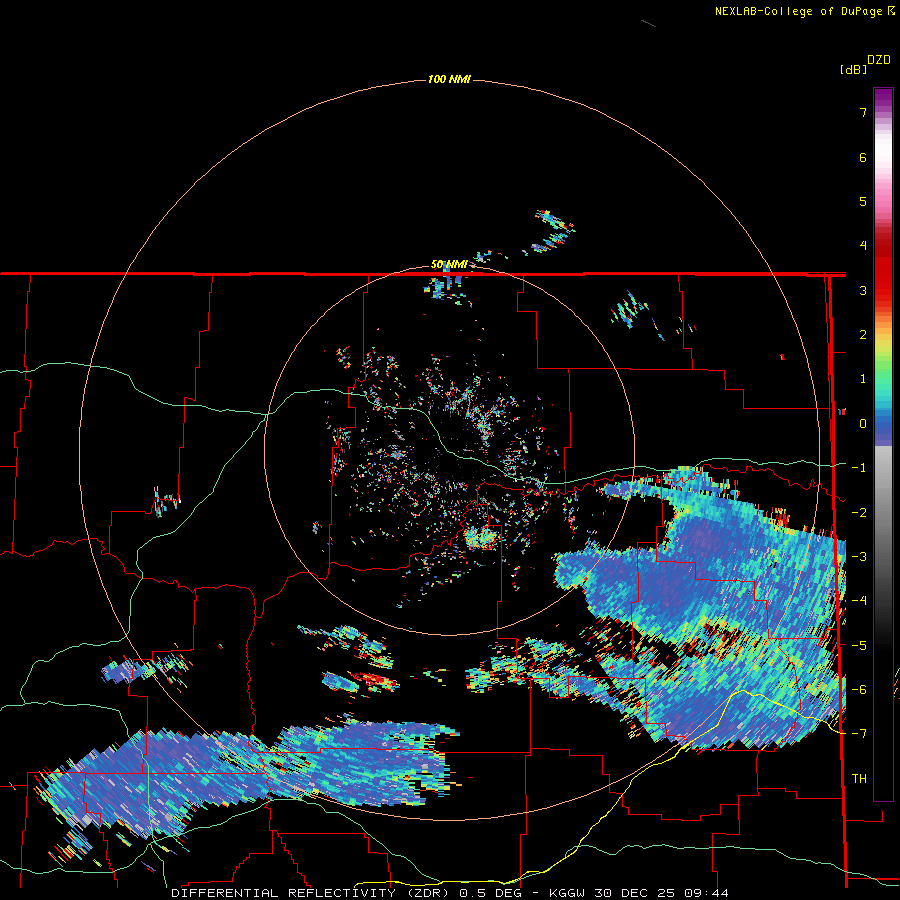Click the 100 NMI range ring label
This screenshot has height=900, width=900.
(x=449, y=79)
